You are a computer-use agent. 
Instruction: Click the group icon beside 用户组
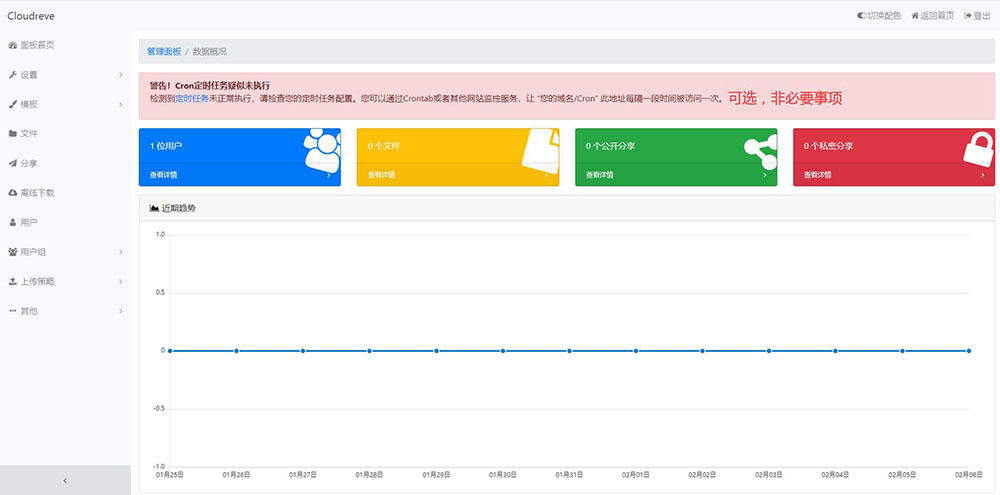click(x=12, y=252)
